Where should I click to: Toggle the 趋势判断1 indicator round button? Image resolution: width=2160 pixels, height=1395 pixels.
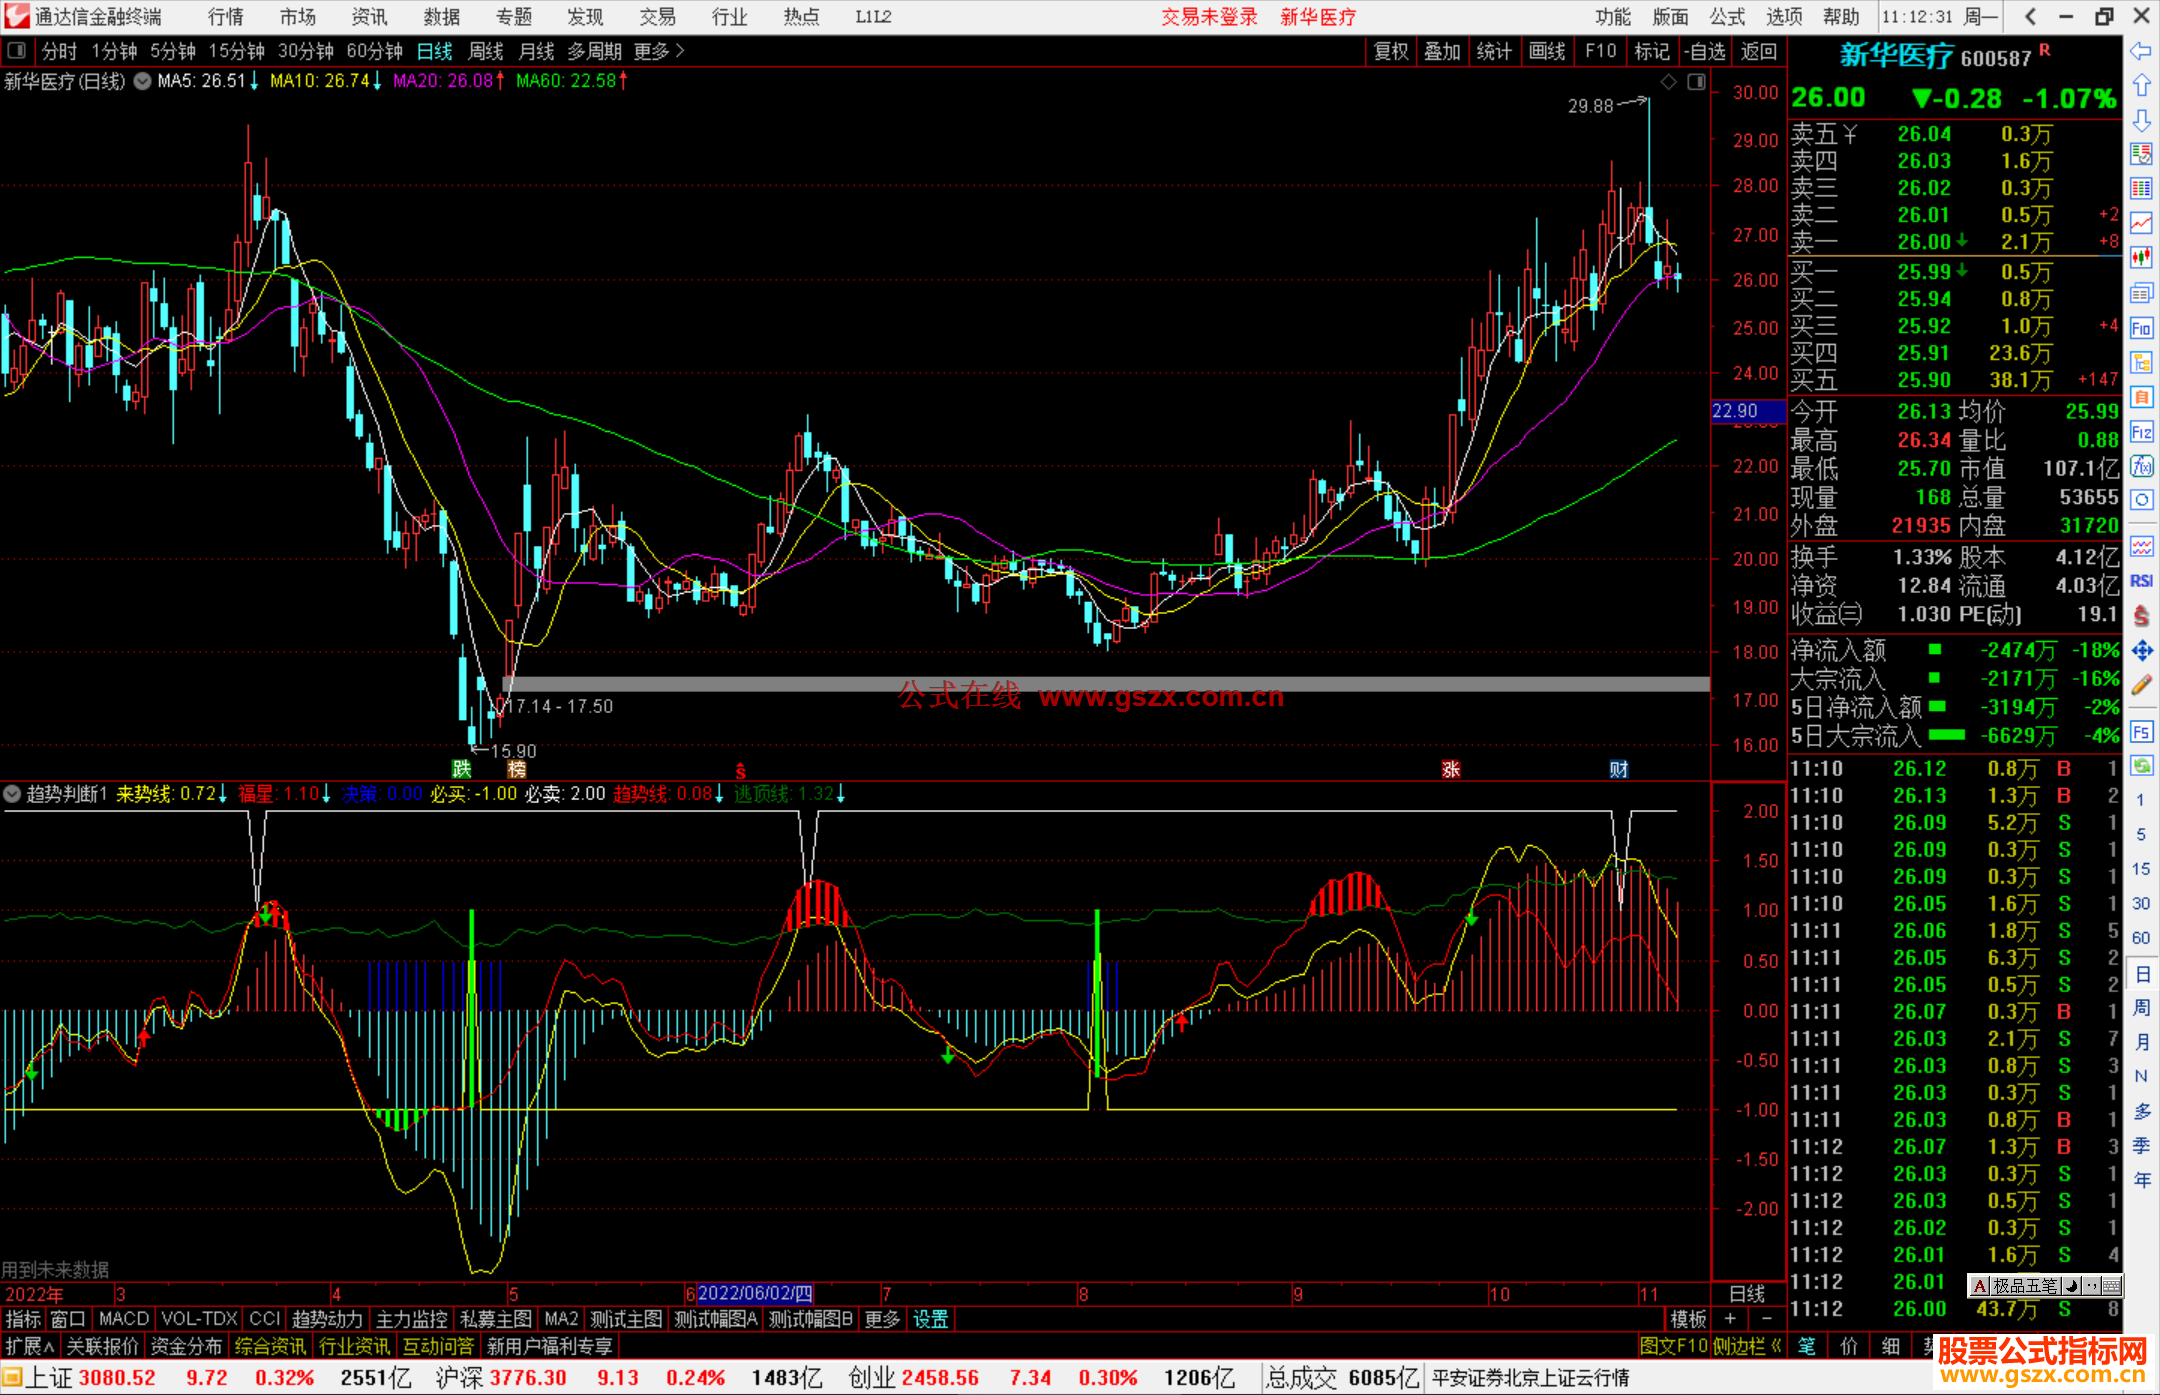tap(12, 794)
